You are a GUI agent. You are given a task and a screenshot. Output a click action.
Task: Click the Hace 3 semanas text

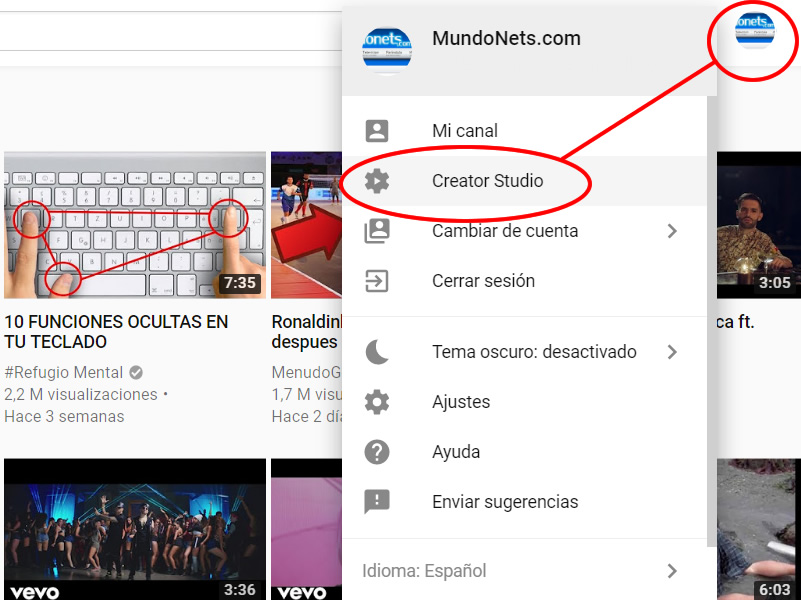(x=64, y=417)
